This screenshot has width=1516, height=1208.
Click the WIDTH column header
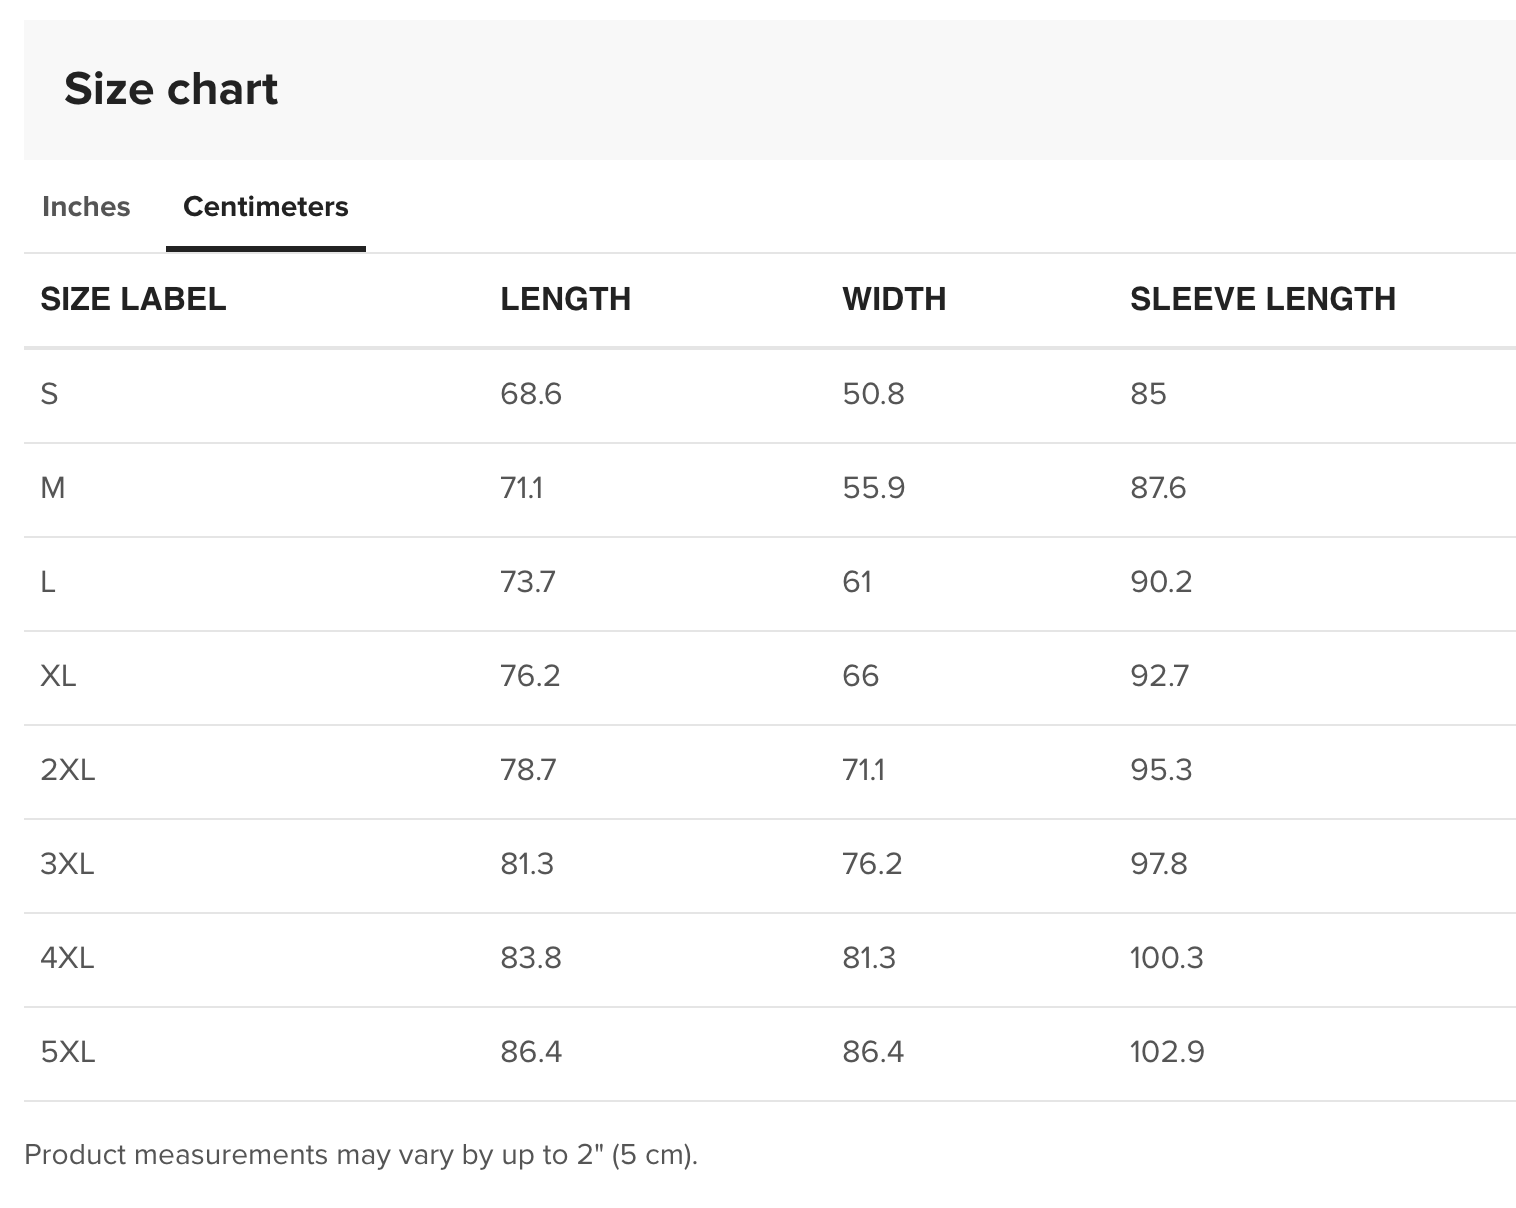[894, 299]
